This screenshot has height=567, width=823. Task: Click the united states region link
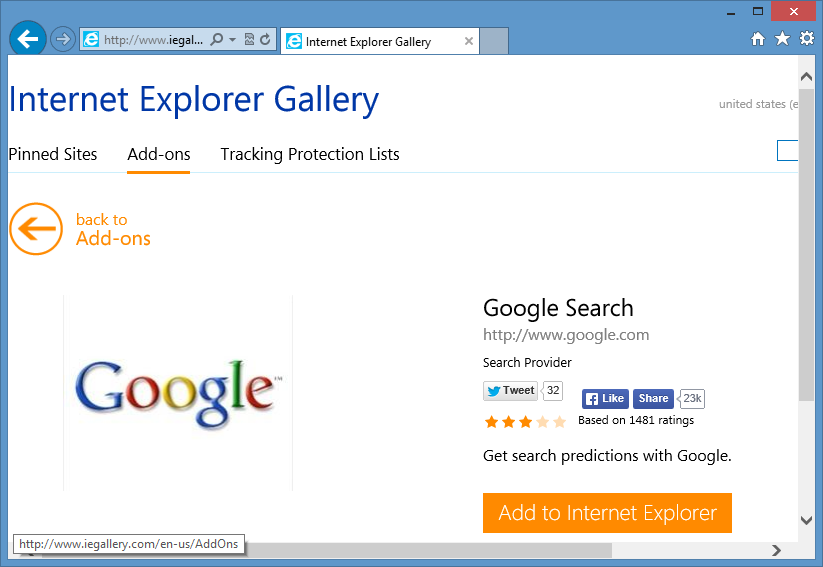(758, 104)
